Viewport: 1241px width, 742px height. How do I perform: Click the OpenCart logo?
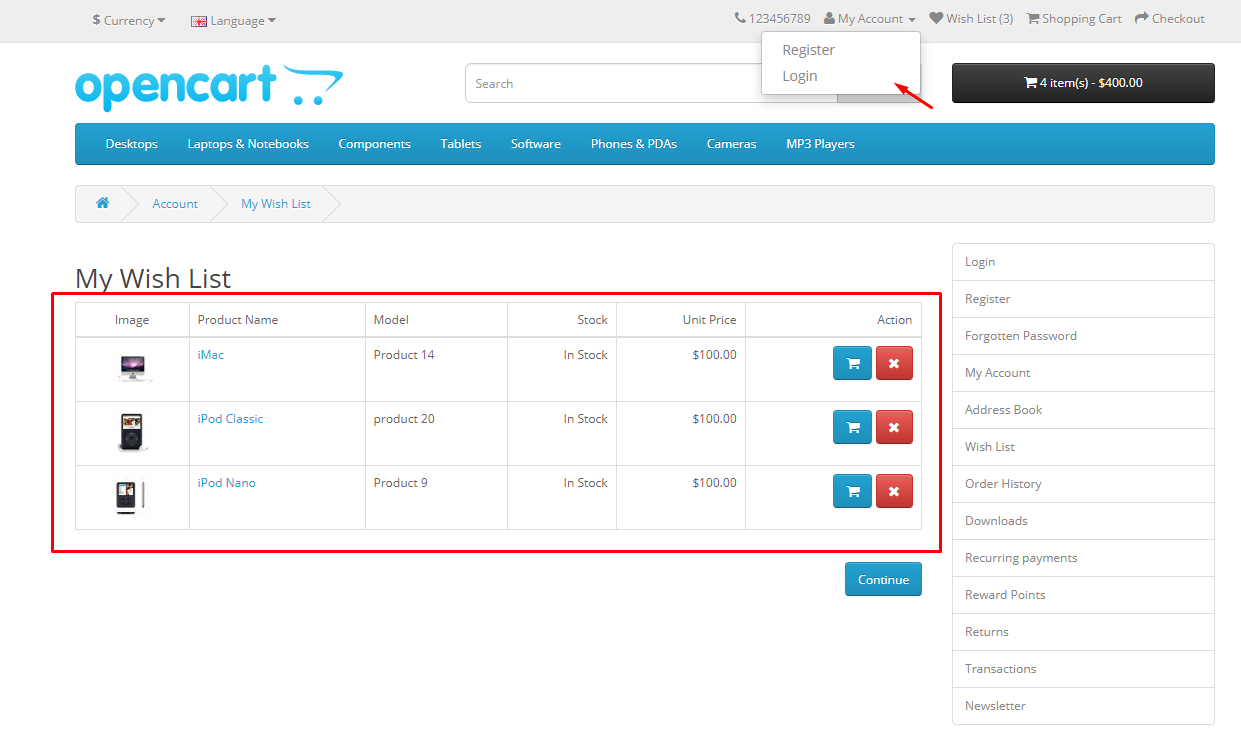click(208, 86)
